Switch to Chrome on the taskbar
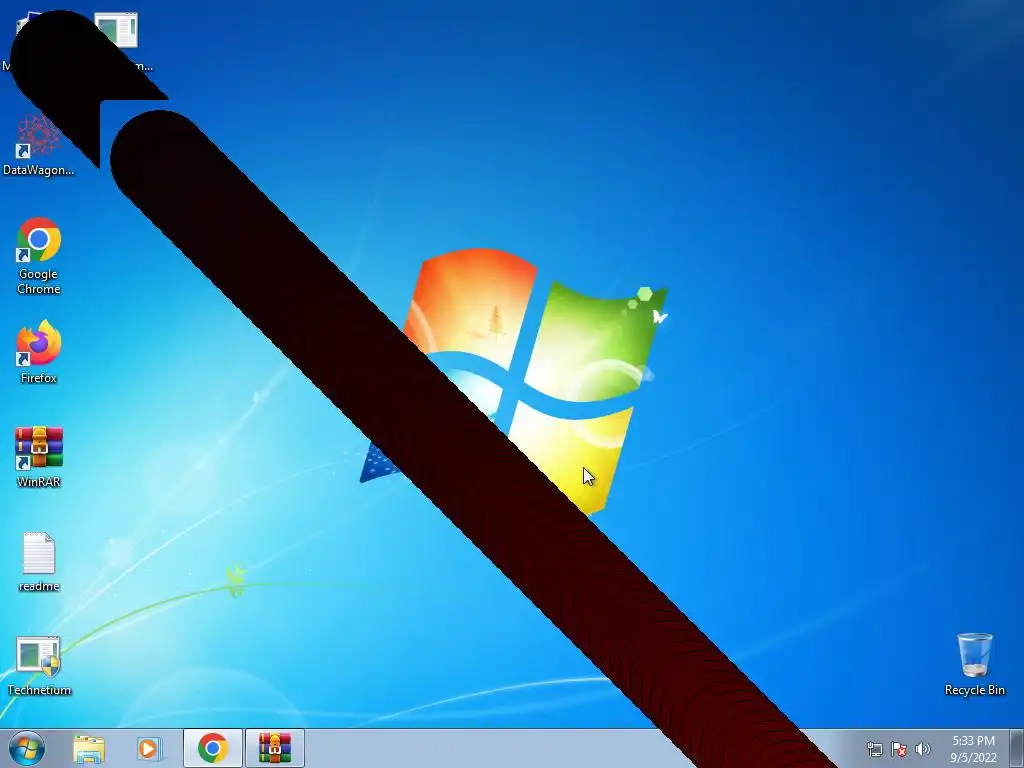Image resolution: width=1024 pixels, height=768 pixels. (212, 748)
